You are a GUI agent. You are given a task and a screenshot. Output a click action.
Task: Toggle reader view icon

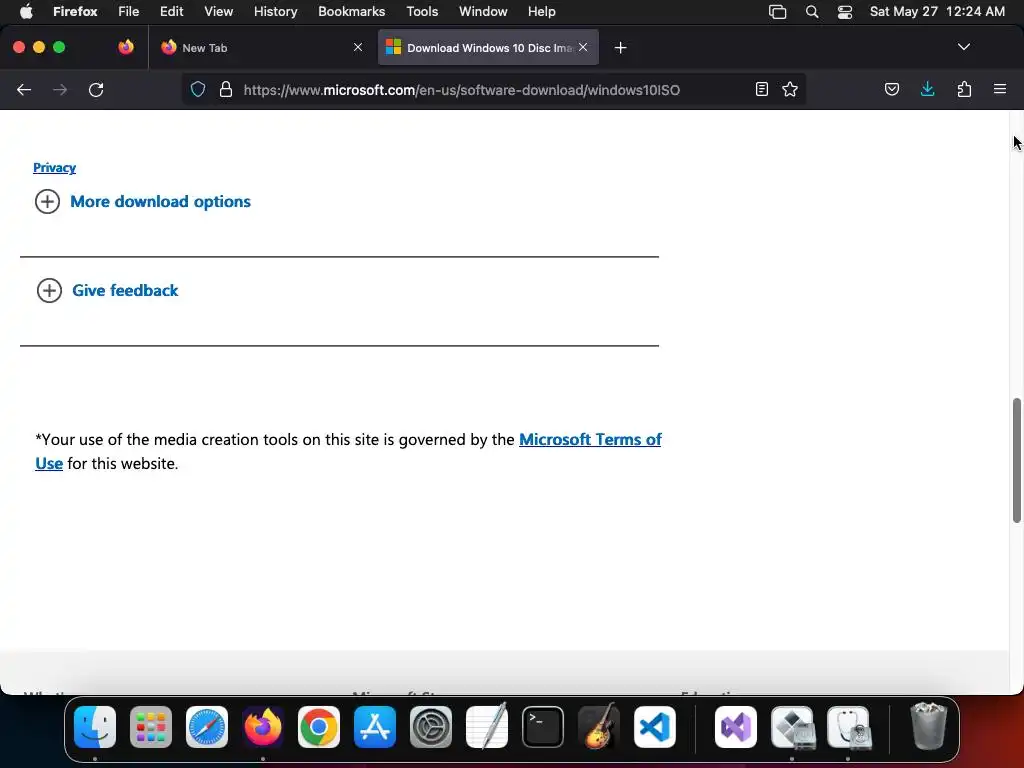[x=761, y=89]
